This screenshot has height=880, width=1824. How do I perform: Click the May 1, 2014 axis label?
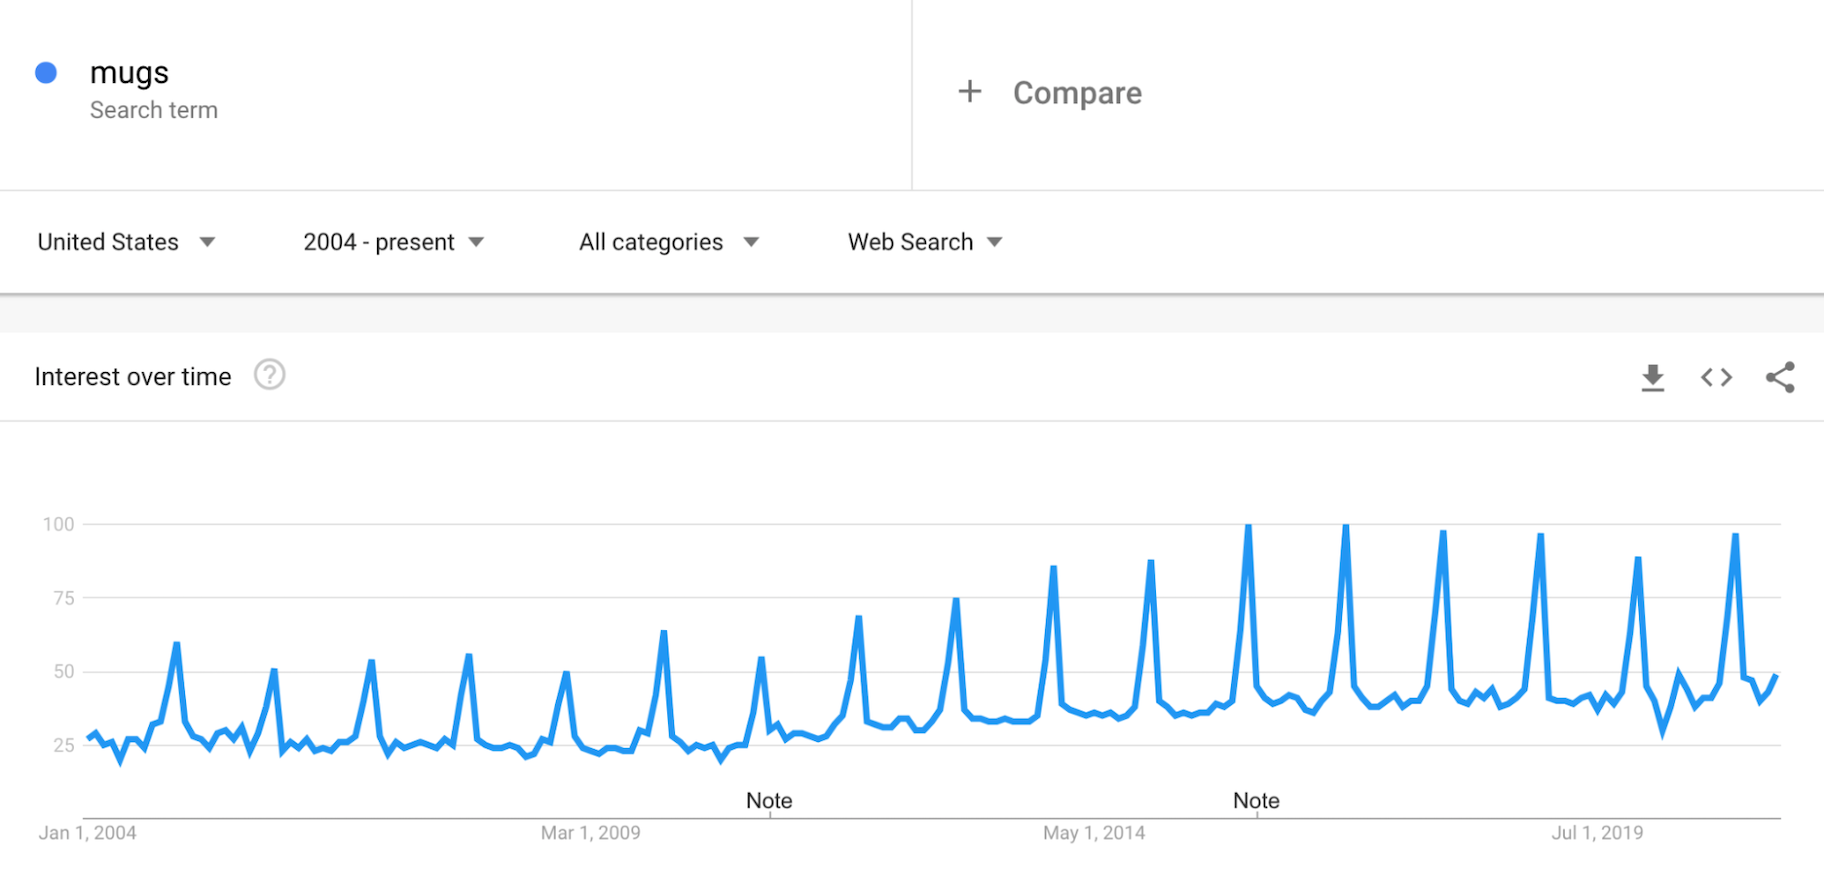pyautogui.click(x=1094, y=833)
